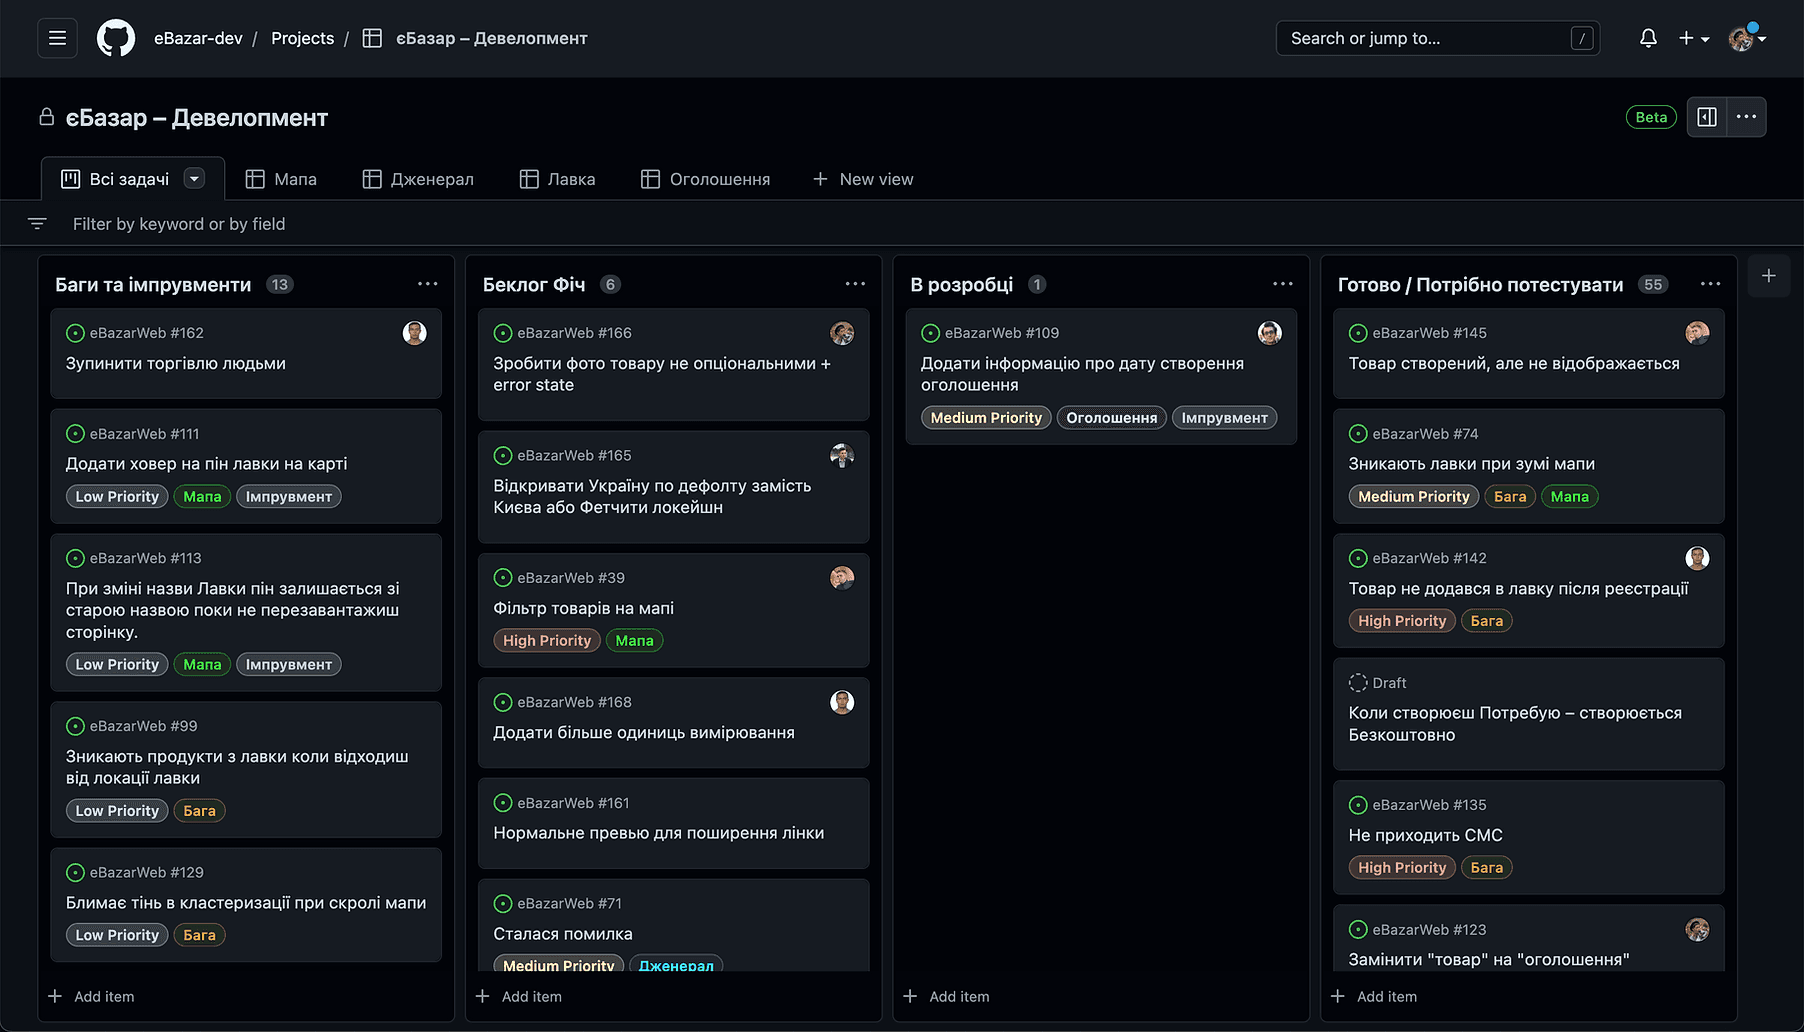This screenshot has width=1804, height=1032.
Task: Open Projects breadcrumb link
Action: (302, 38)
